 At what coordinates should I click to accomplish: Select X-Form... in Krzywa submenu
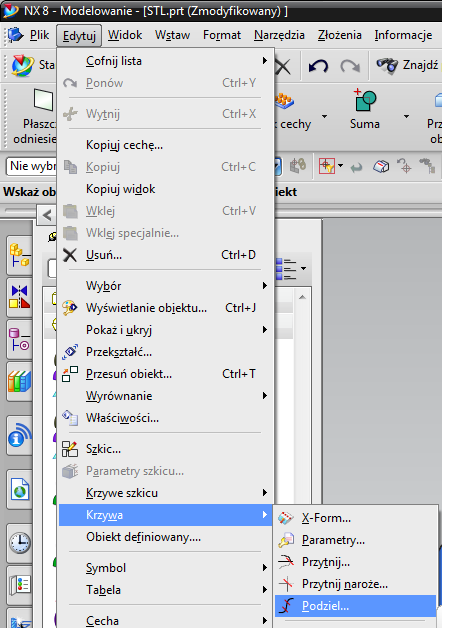(356, 518)
